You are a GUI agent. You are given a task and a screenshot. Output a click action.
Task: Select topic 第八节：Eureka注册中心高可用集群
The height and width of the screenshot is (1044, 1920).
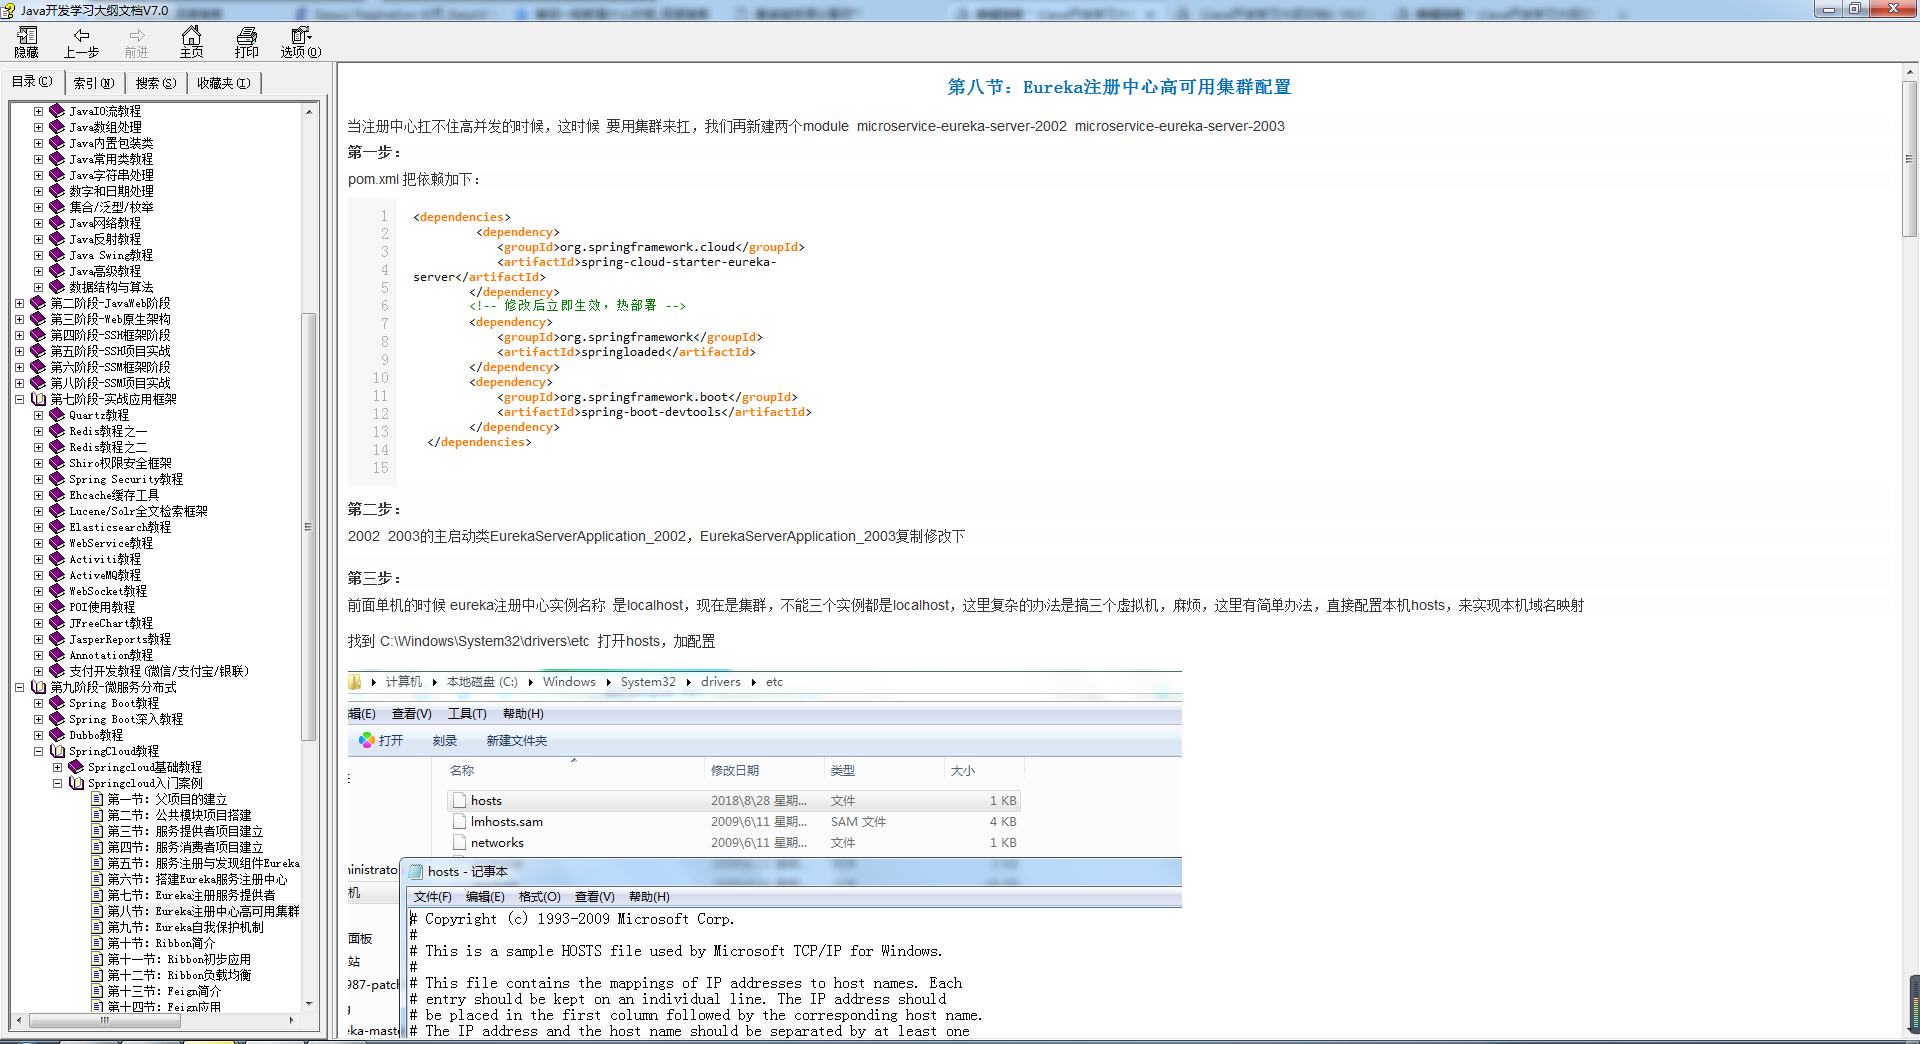[x=203, y=911]
